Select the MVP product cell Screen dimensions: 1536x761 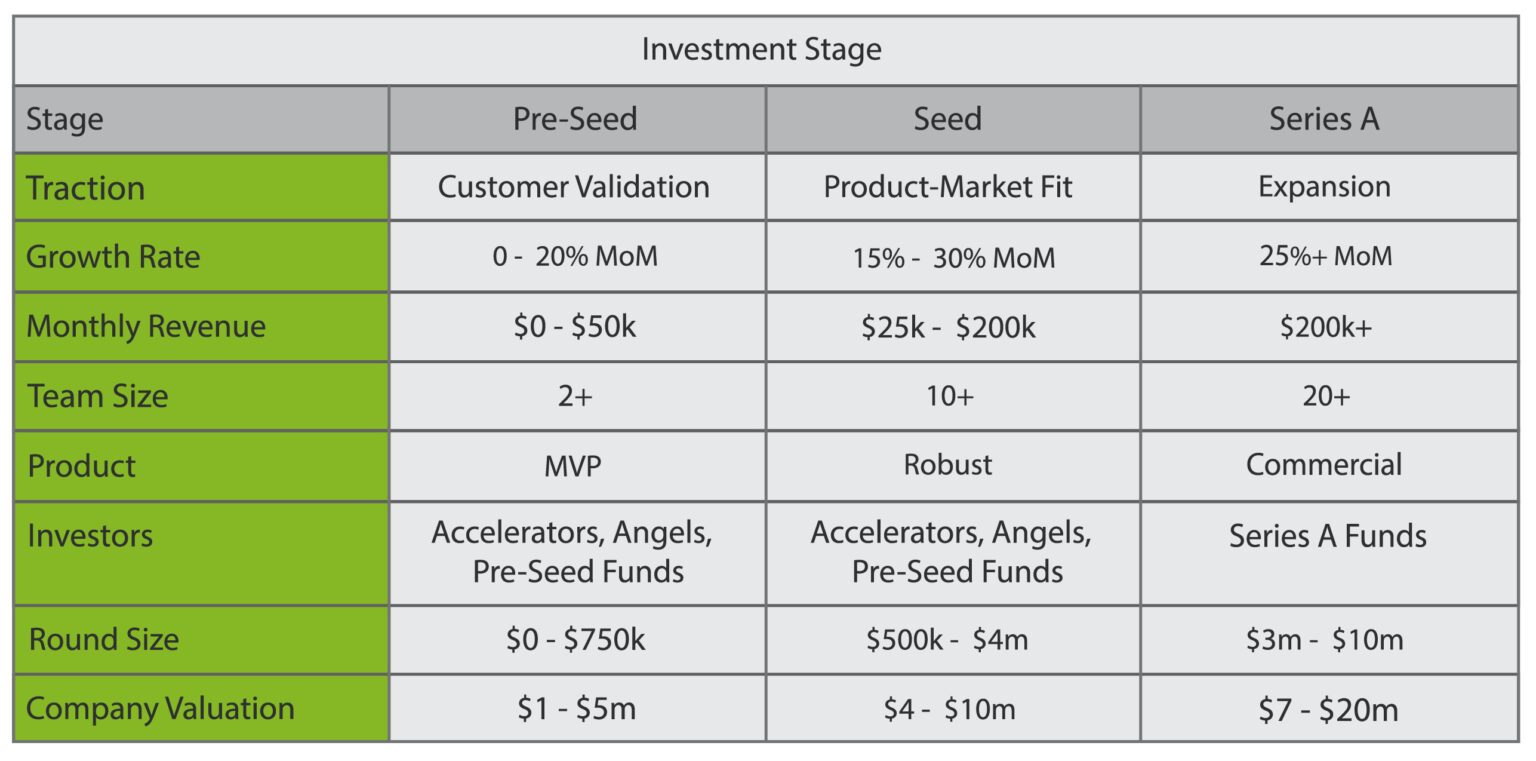(574, 465)
